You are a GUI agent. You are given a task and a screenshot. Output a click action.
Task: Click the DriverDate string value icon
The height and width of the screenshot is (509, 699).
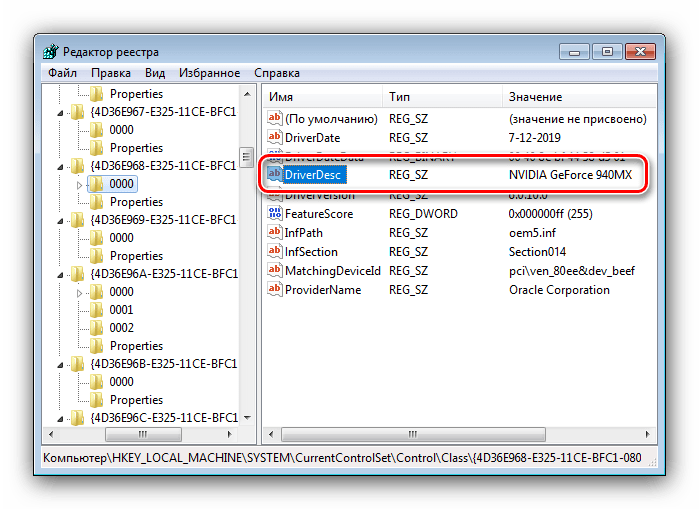[275, 136]
